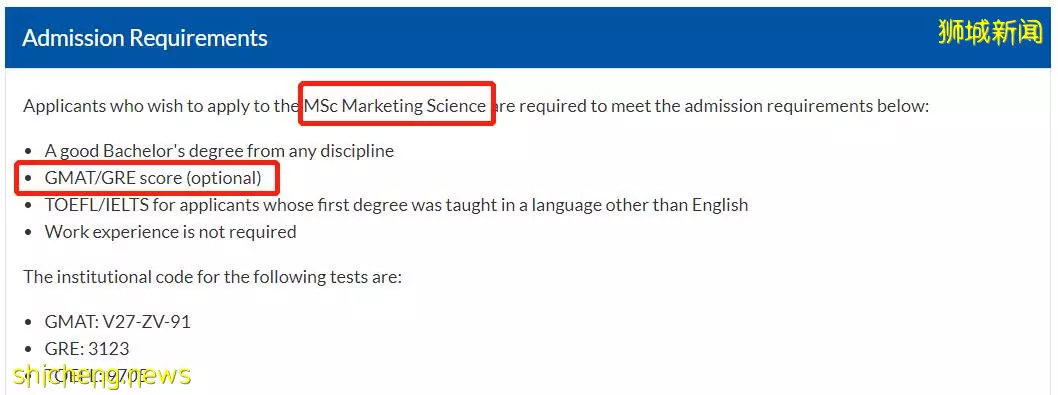This screenshot has height=395, width=1058.
Task: Click the bullet before 'A good Bachelor's degree'
Action: point(28,151)
